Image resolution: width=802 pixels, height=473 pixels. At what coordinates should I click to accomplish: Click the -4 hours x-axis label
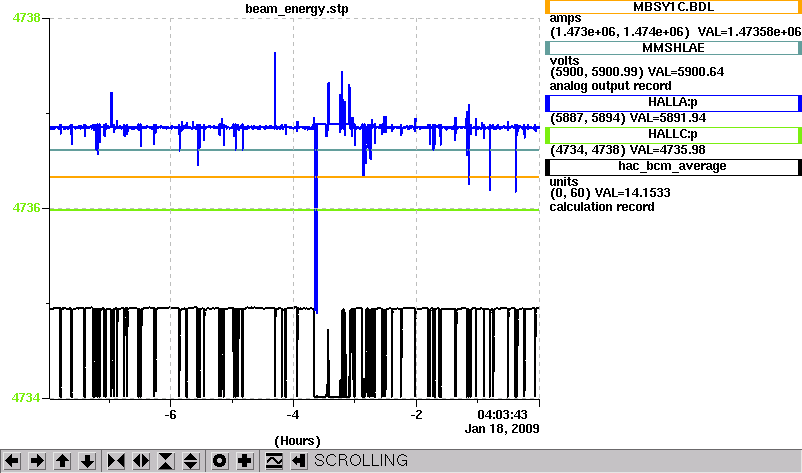click(293, 415)
